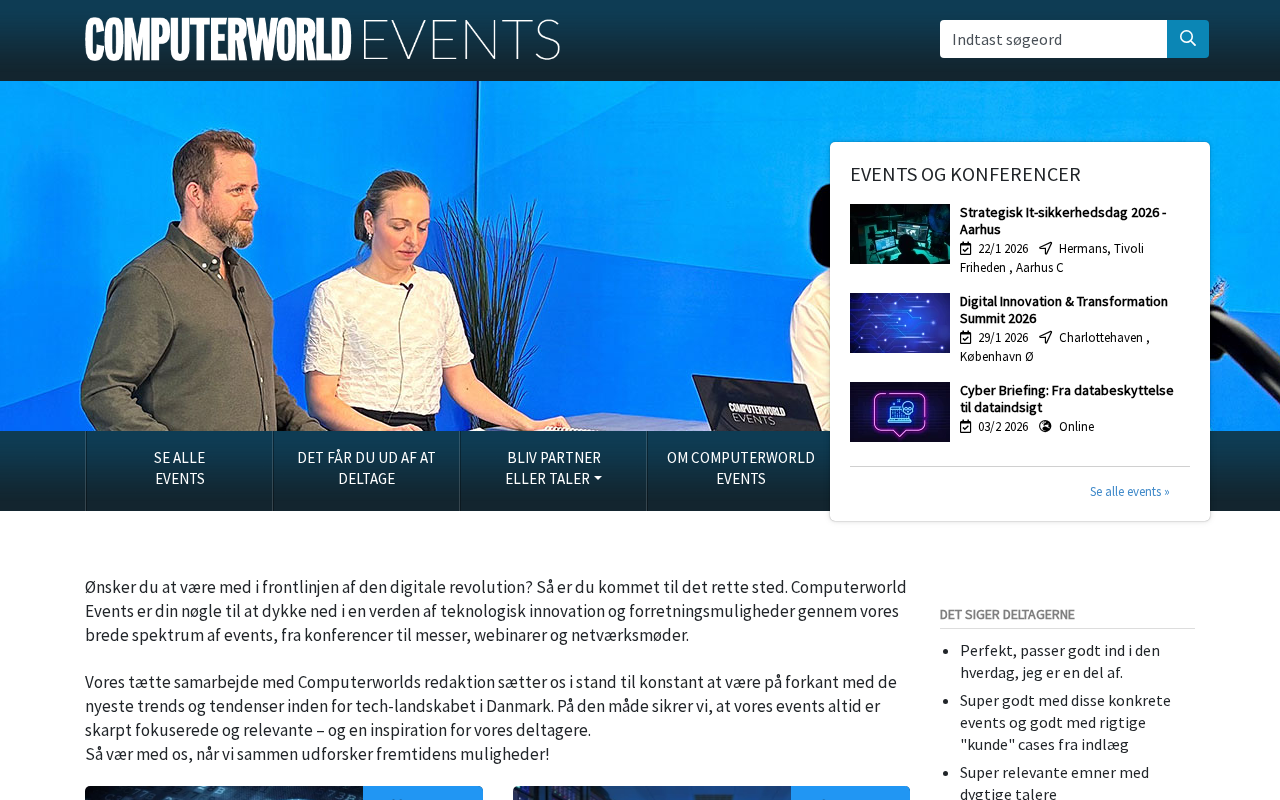Open 'Se alle events' menu item
Viewport: 1280px width, 800px height.
click(x=179, y=468)
